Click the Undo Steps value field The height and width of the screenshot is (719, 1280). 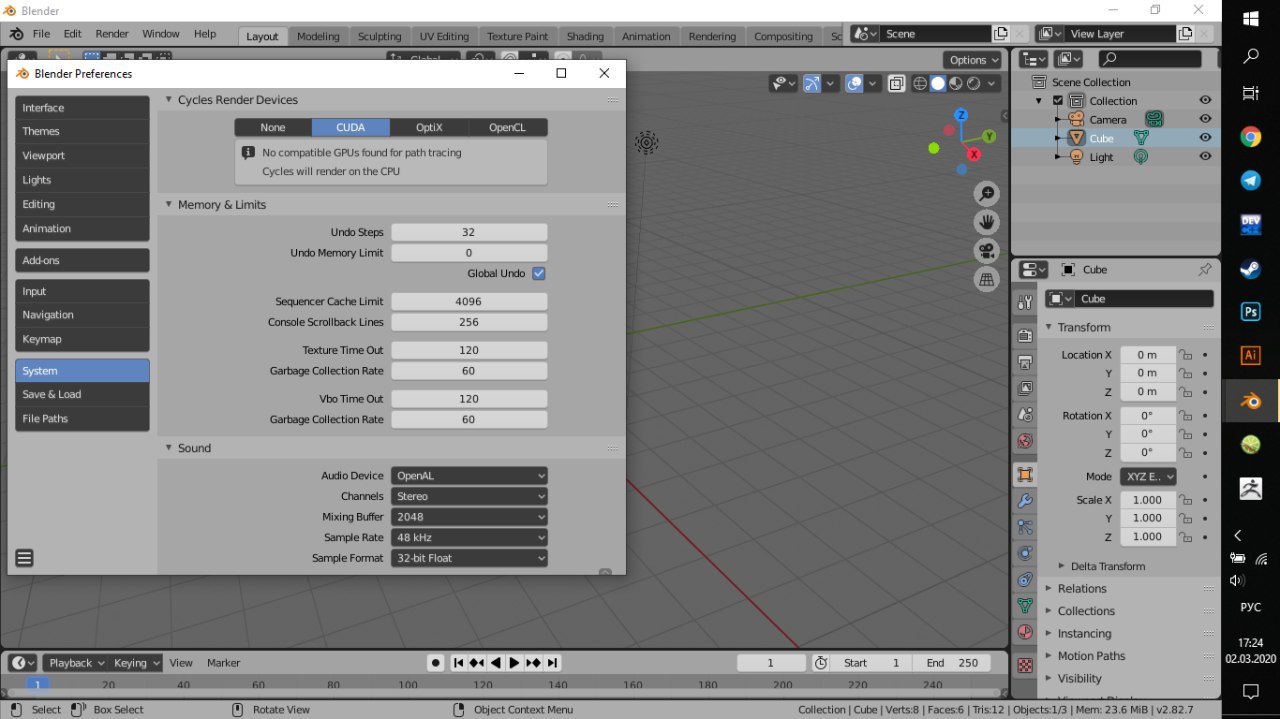[469, 232]
